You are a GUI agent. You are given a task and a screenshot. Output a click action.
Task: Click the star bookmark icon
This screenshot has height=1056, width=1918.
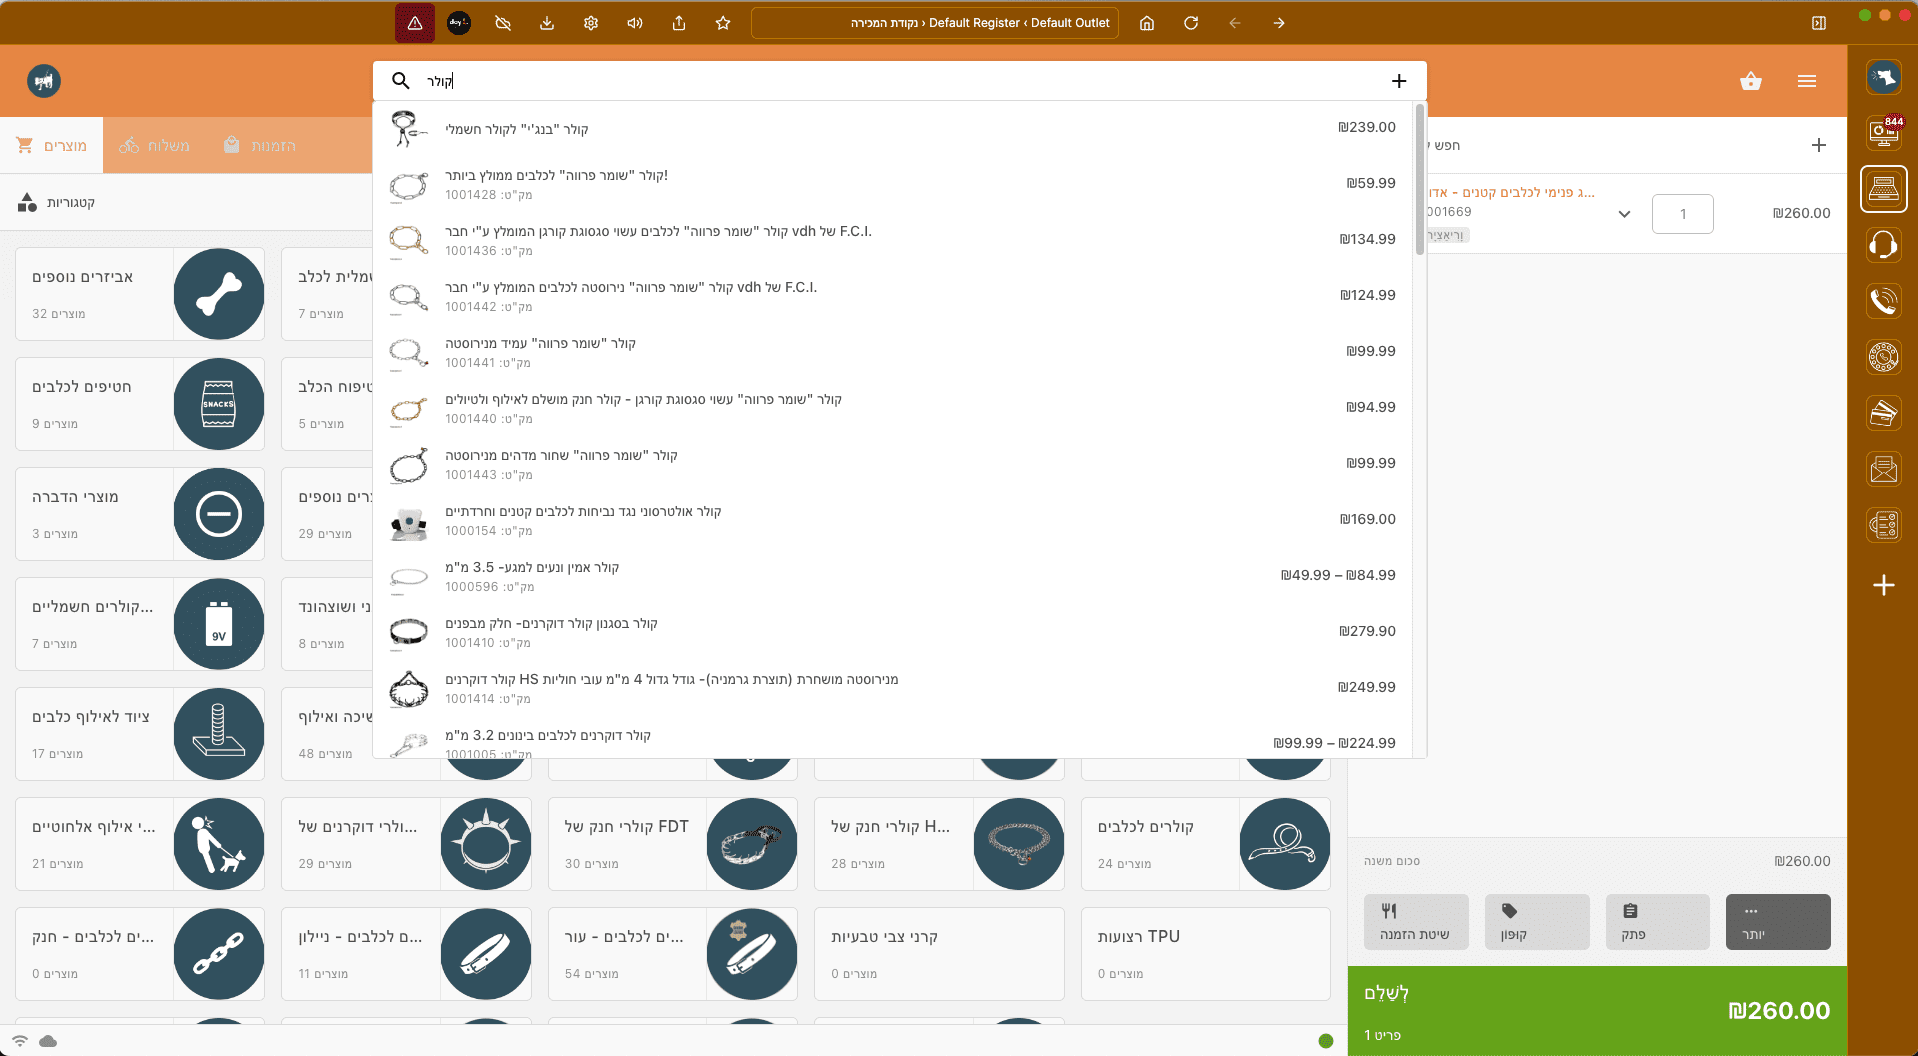click(723, 23)
